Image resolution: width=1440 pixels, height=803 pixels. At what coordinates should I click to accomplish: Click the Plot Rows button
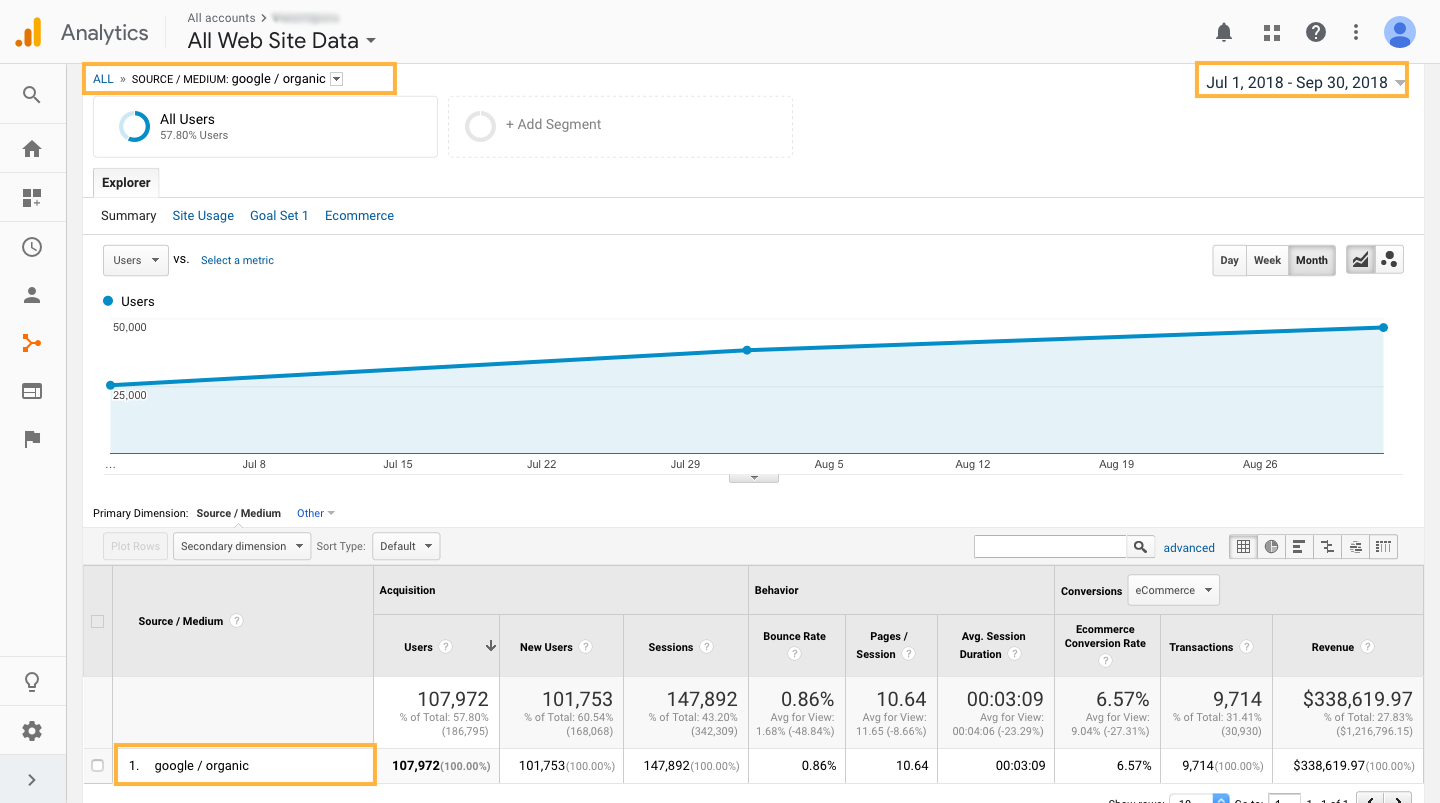[x=135, y=546]
